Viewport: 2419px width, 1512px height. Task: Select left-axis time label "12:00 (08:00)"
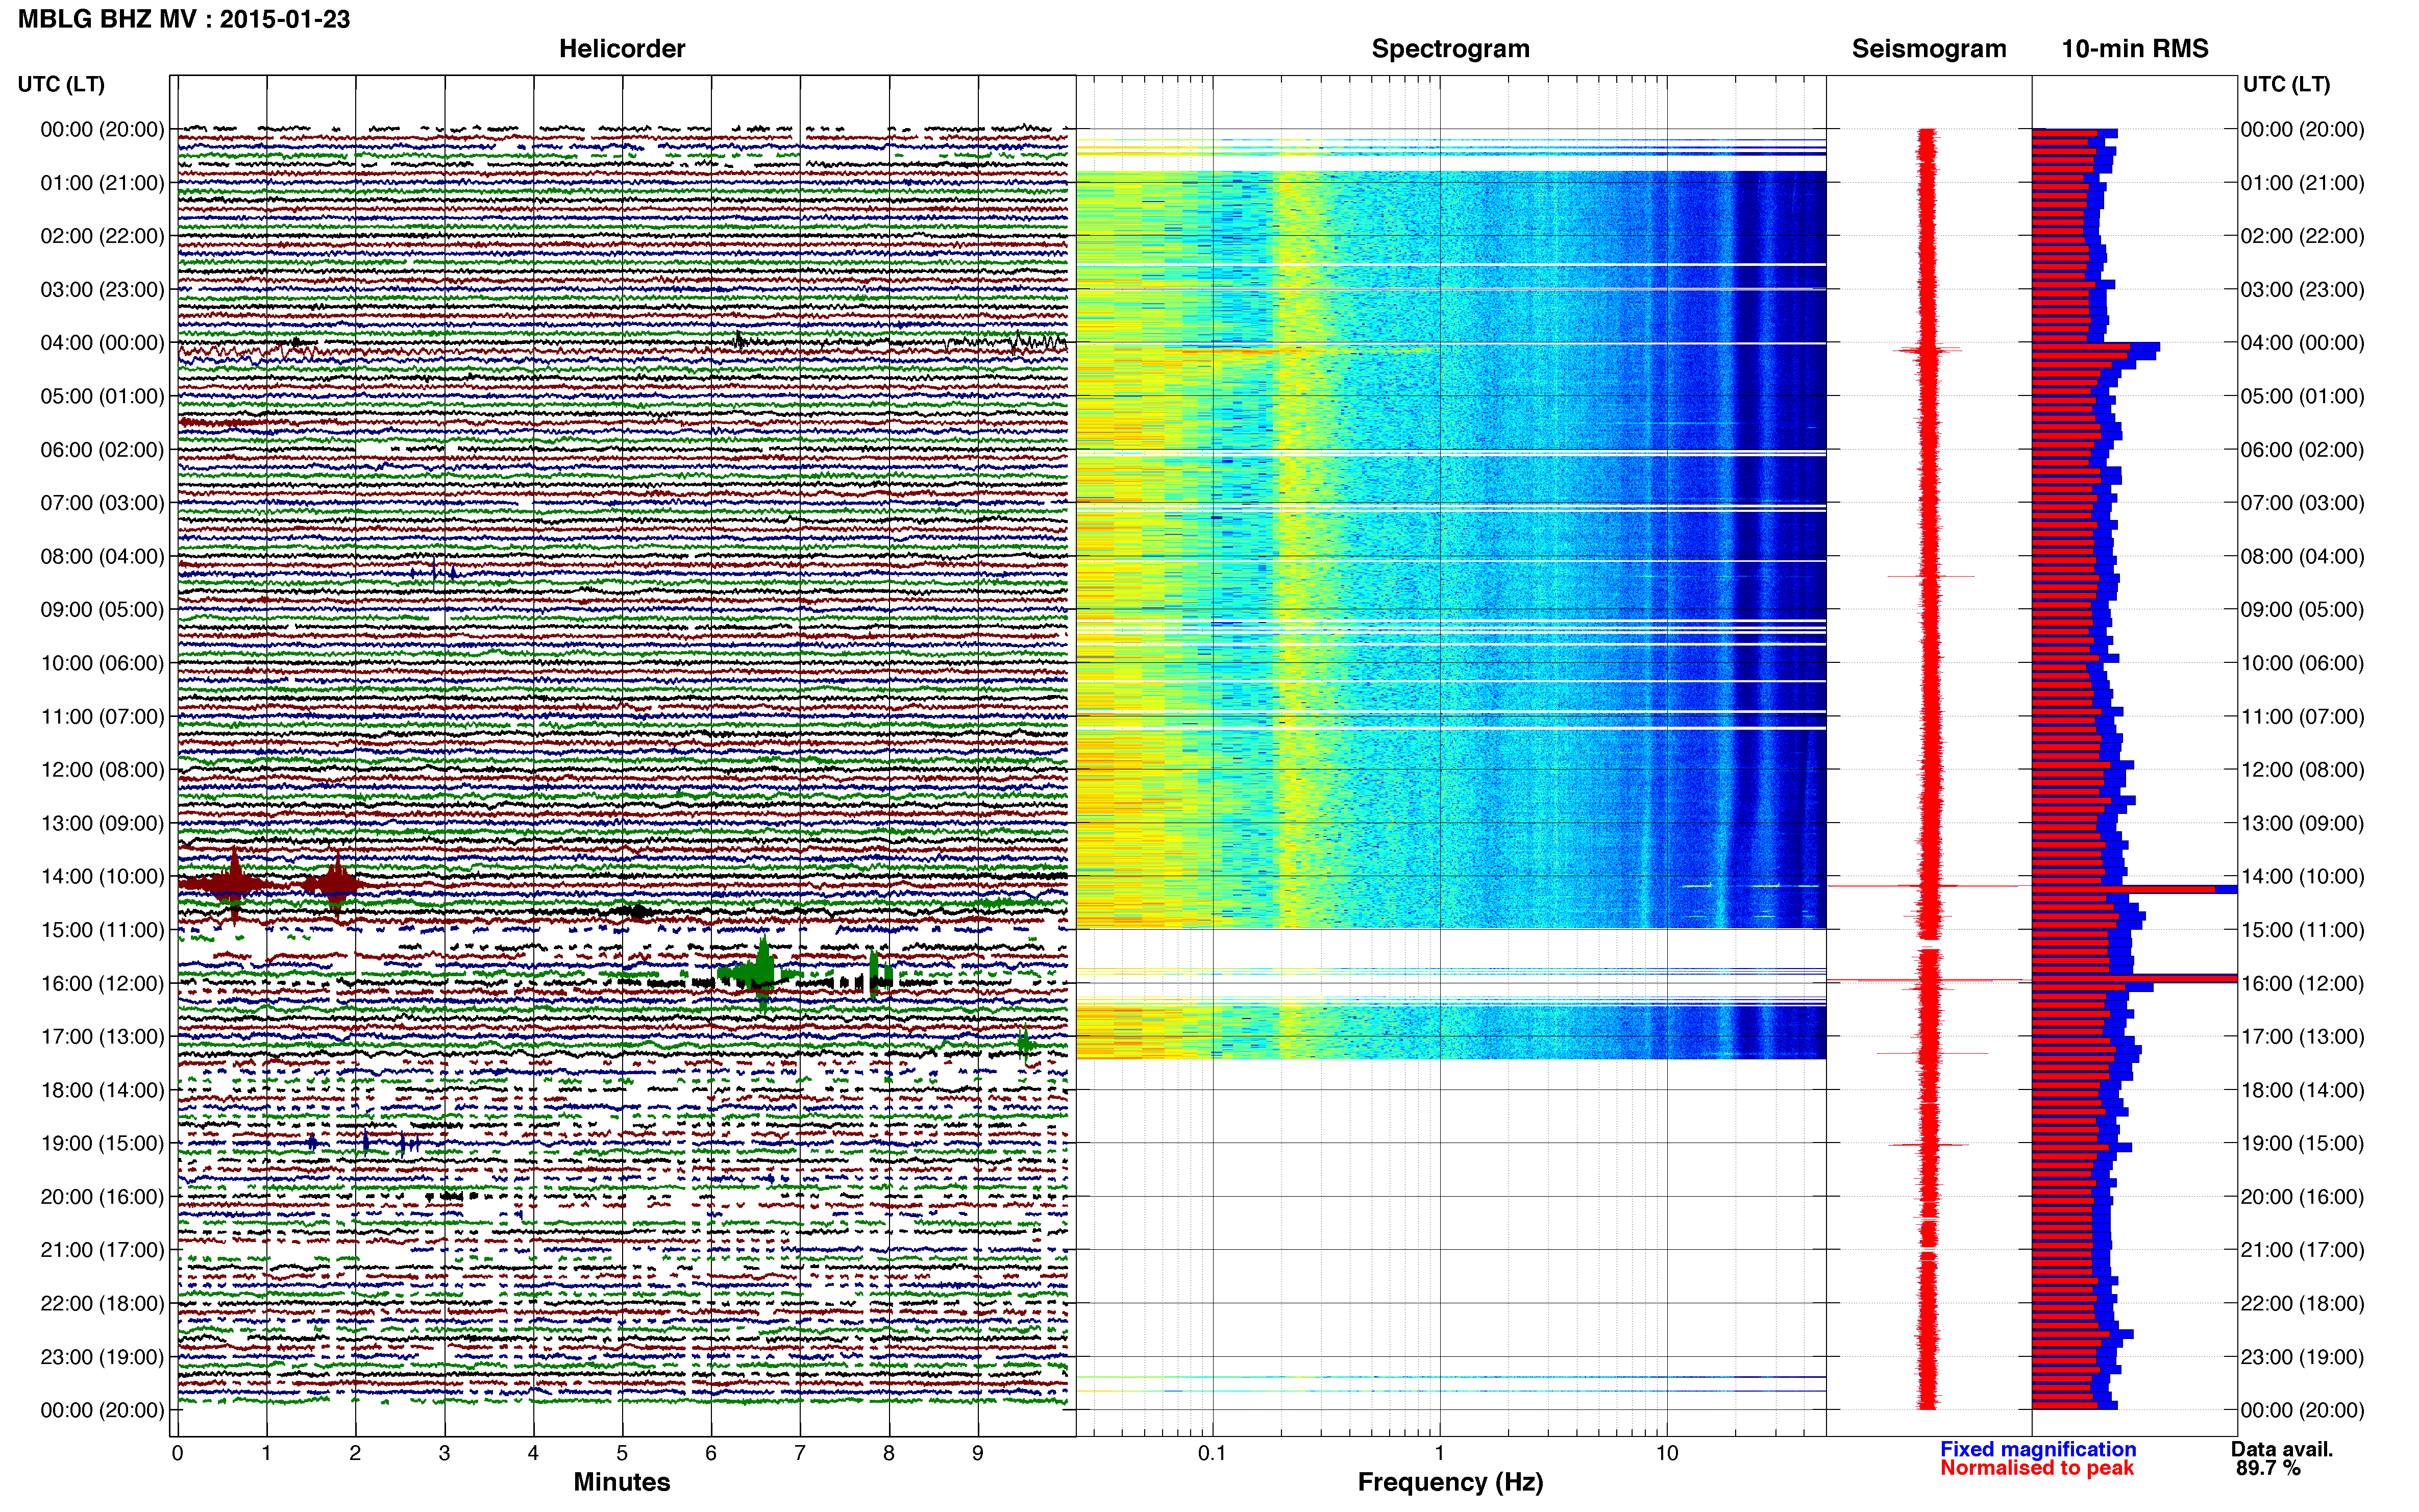[102, 770]
